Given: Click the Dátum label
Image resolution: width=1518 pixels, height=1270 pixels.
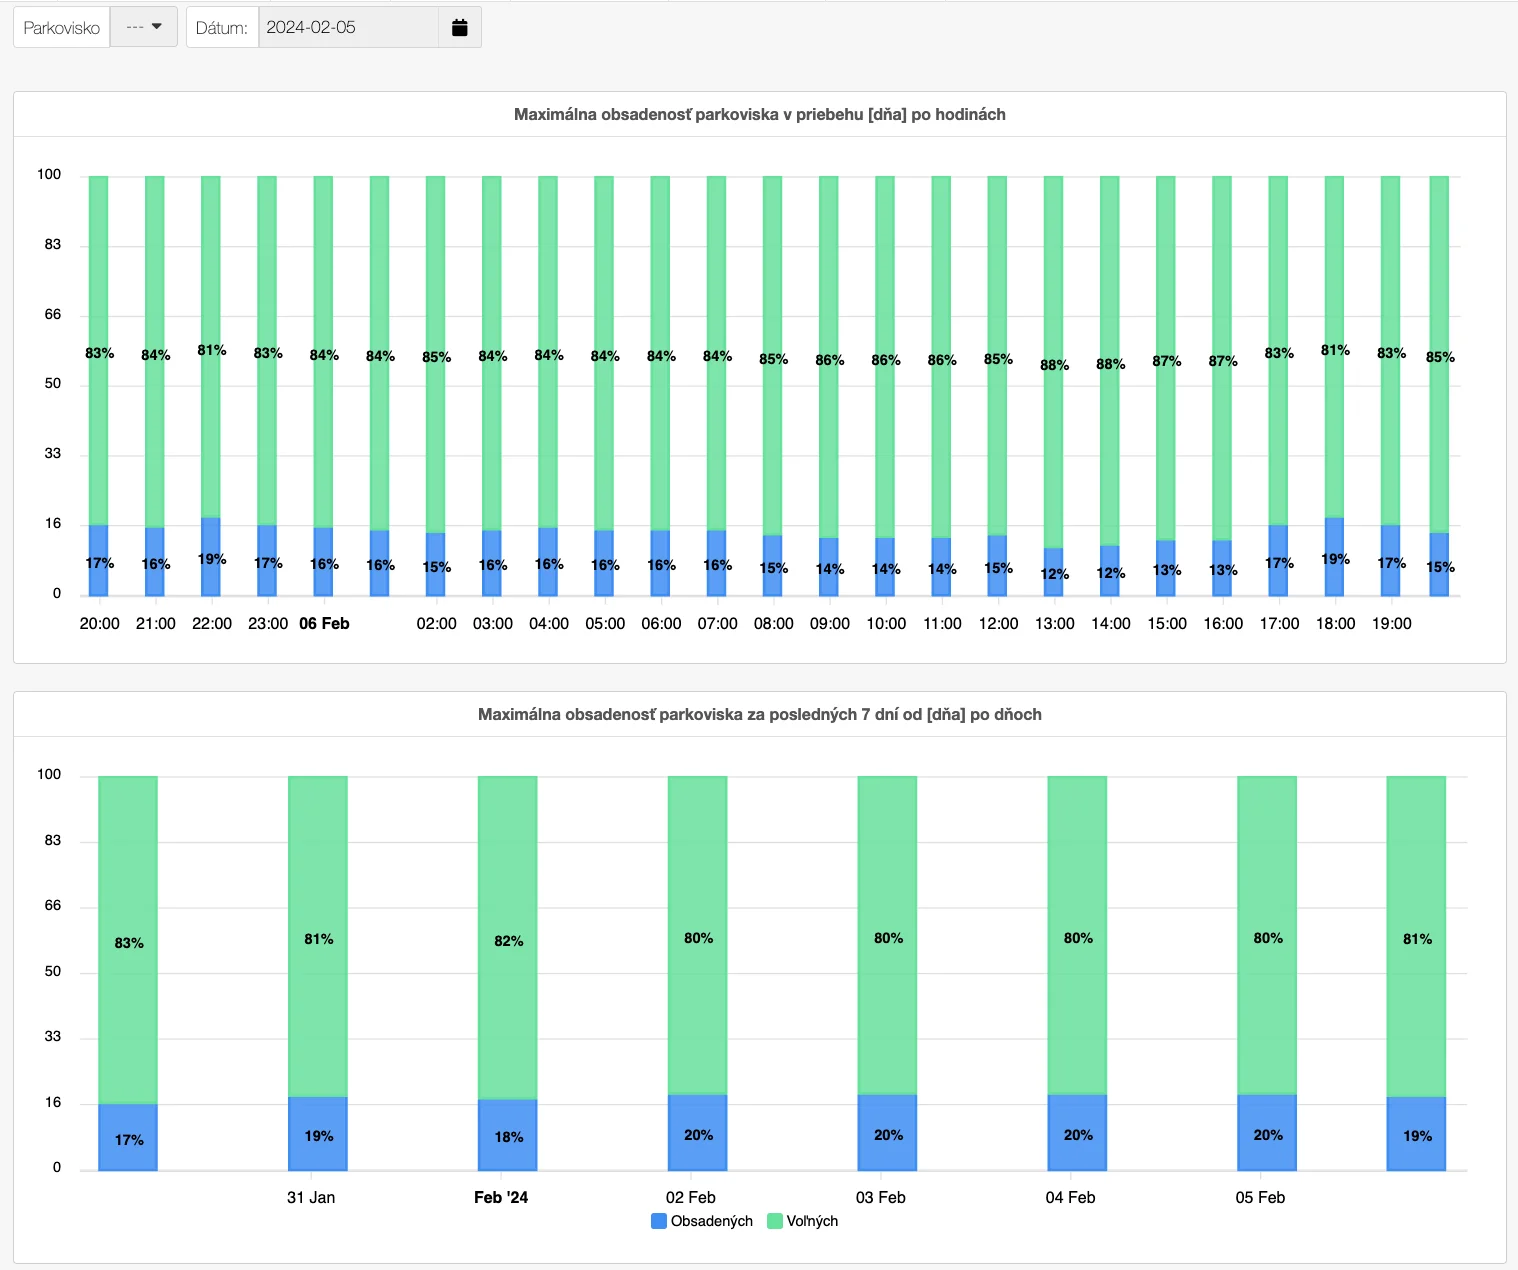Looking at the screenshot, I should (x=222, y=28).
